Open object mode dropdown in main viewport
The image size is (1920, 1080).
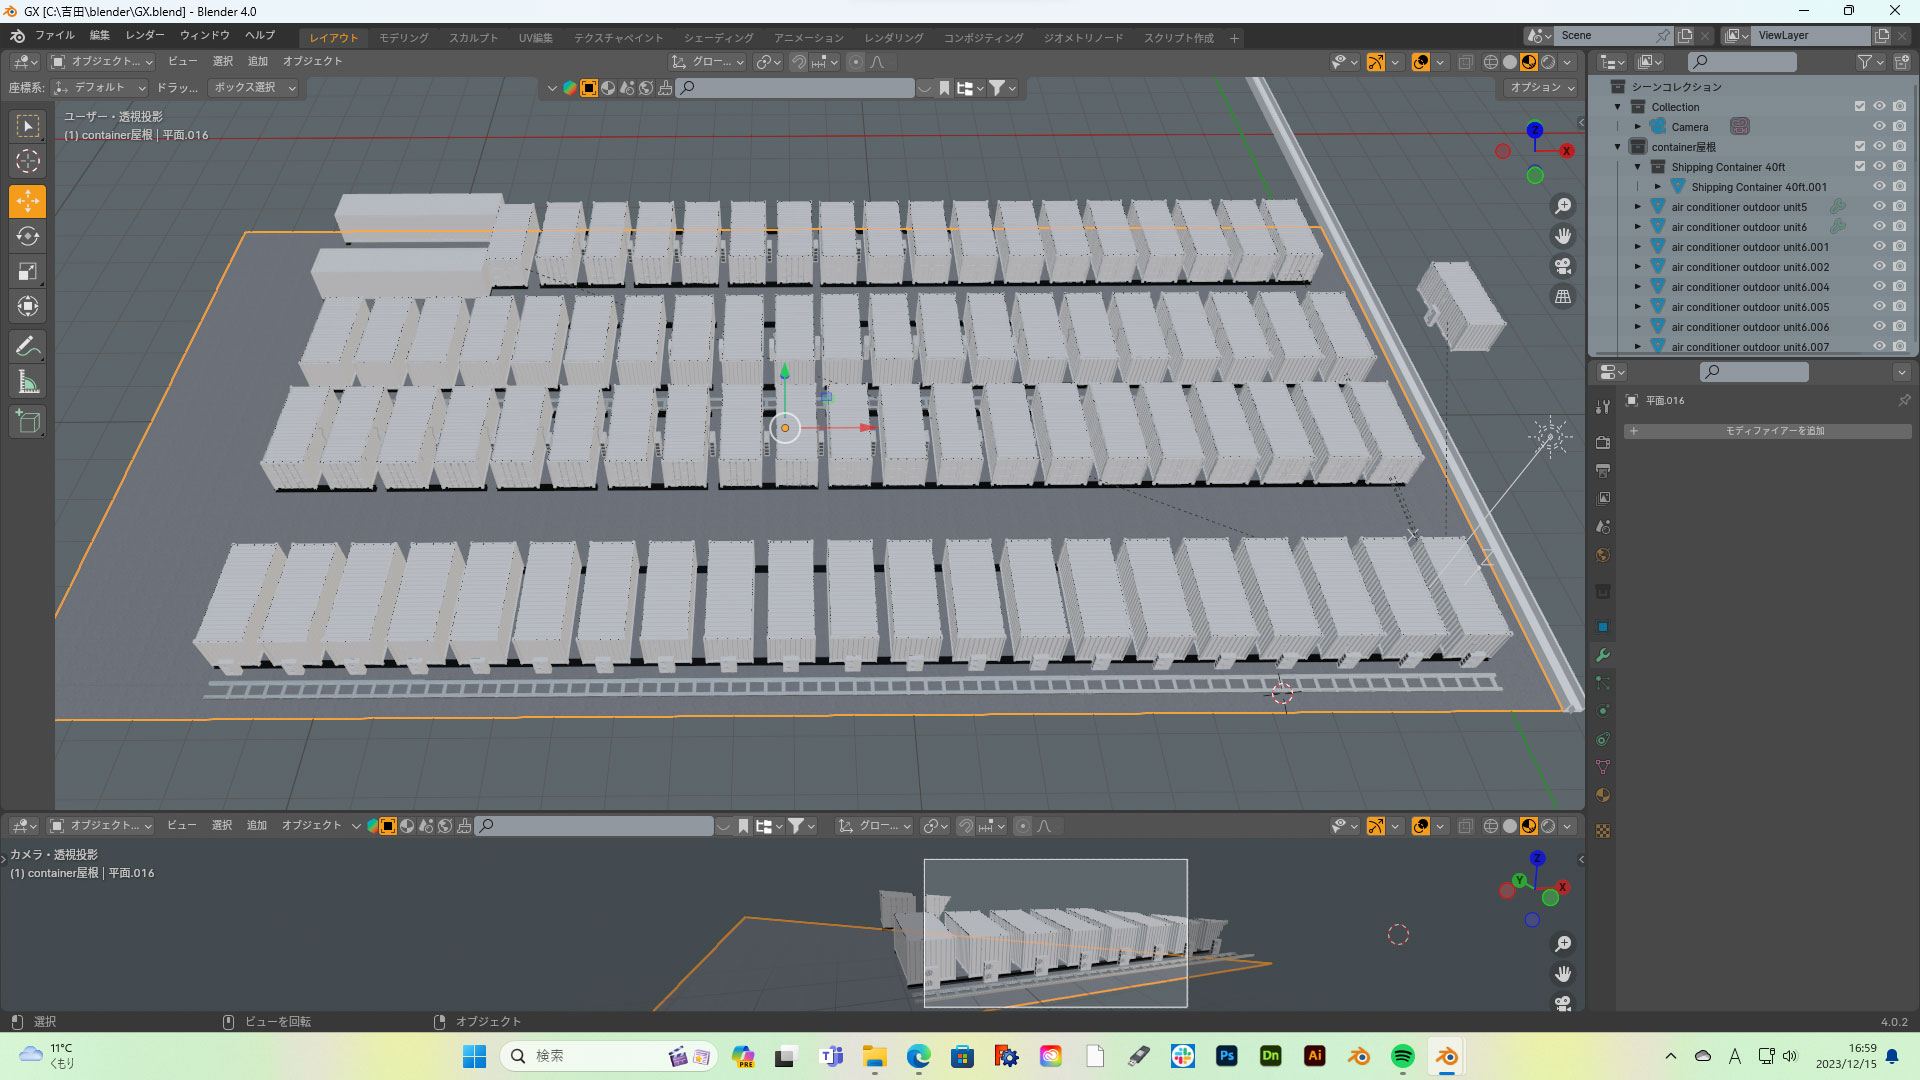coord(101,62)
